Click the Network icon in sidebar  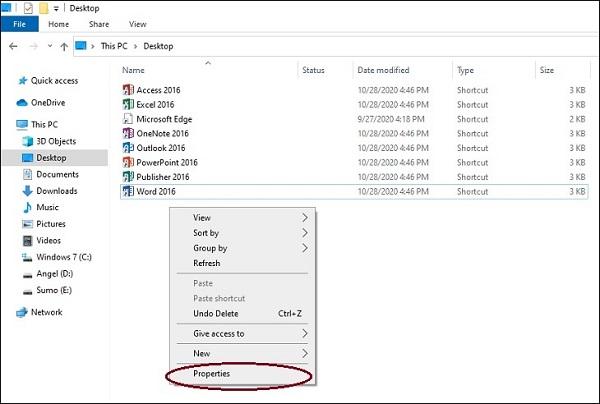click(22, 313)
